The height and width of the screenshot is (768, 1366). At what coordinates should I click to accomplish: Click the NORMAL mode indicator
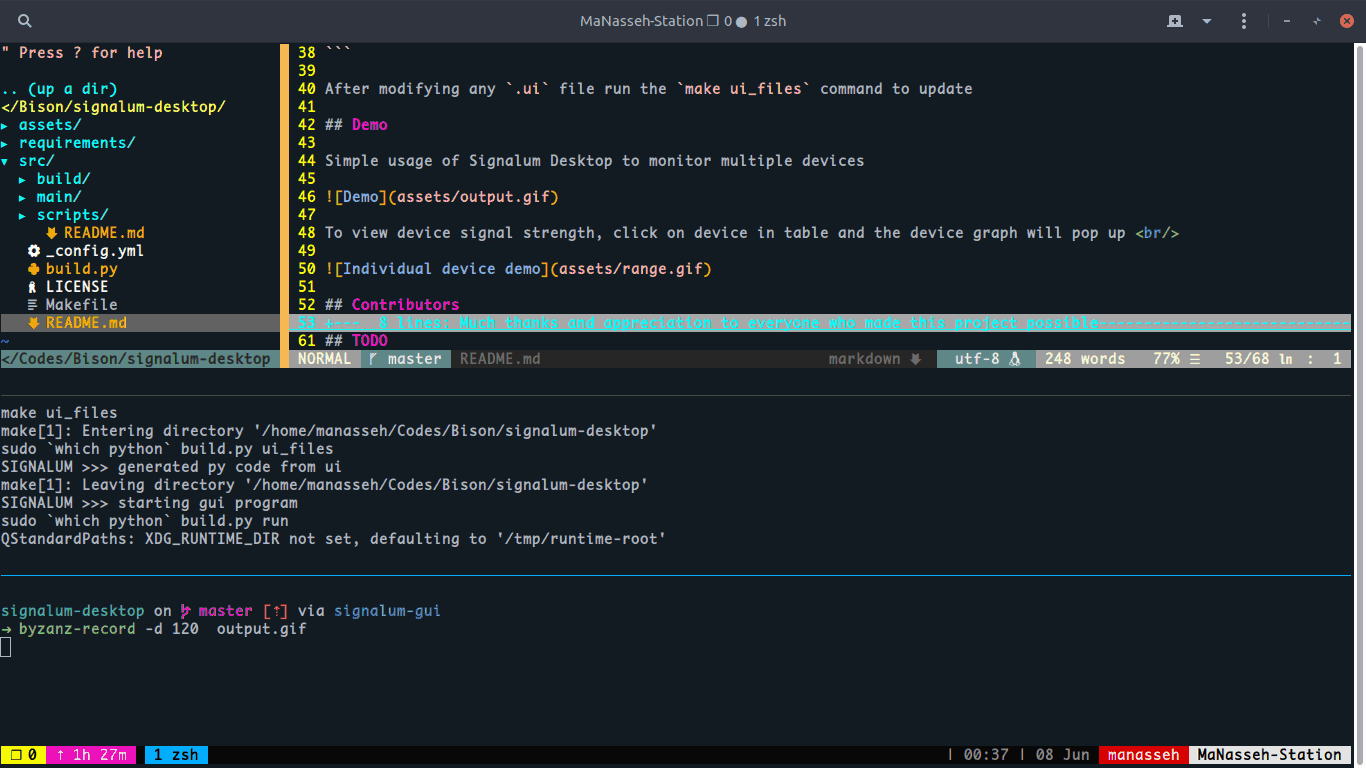[324, 359]
